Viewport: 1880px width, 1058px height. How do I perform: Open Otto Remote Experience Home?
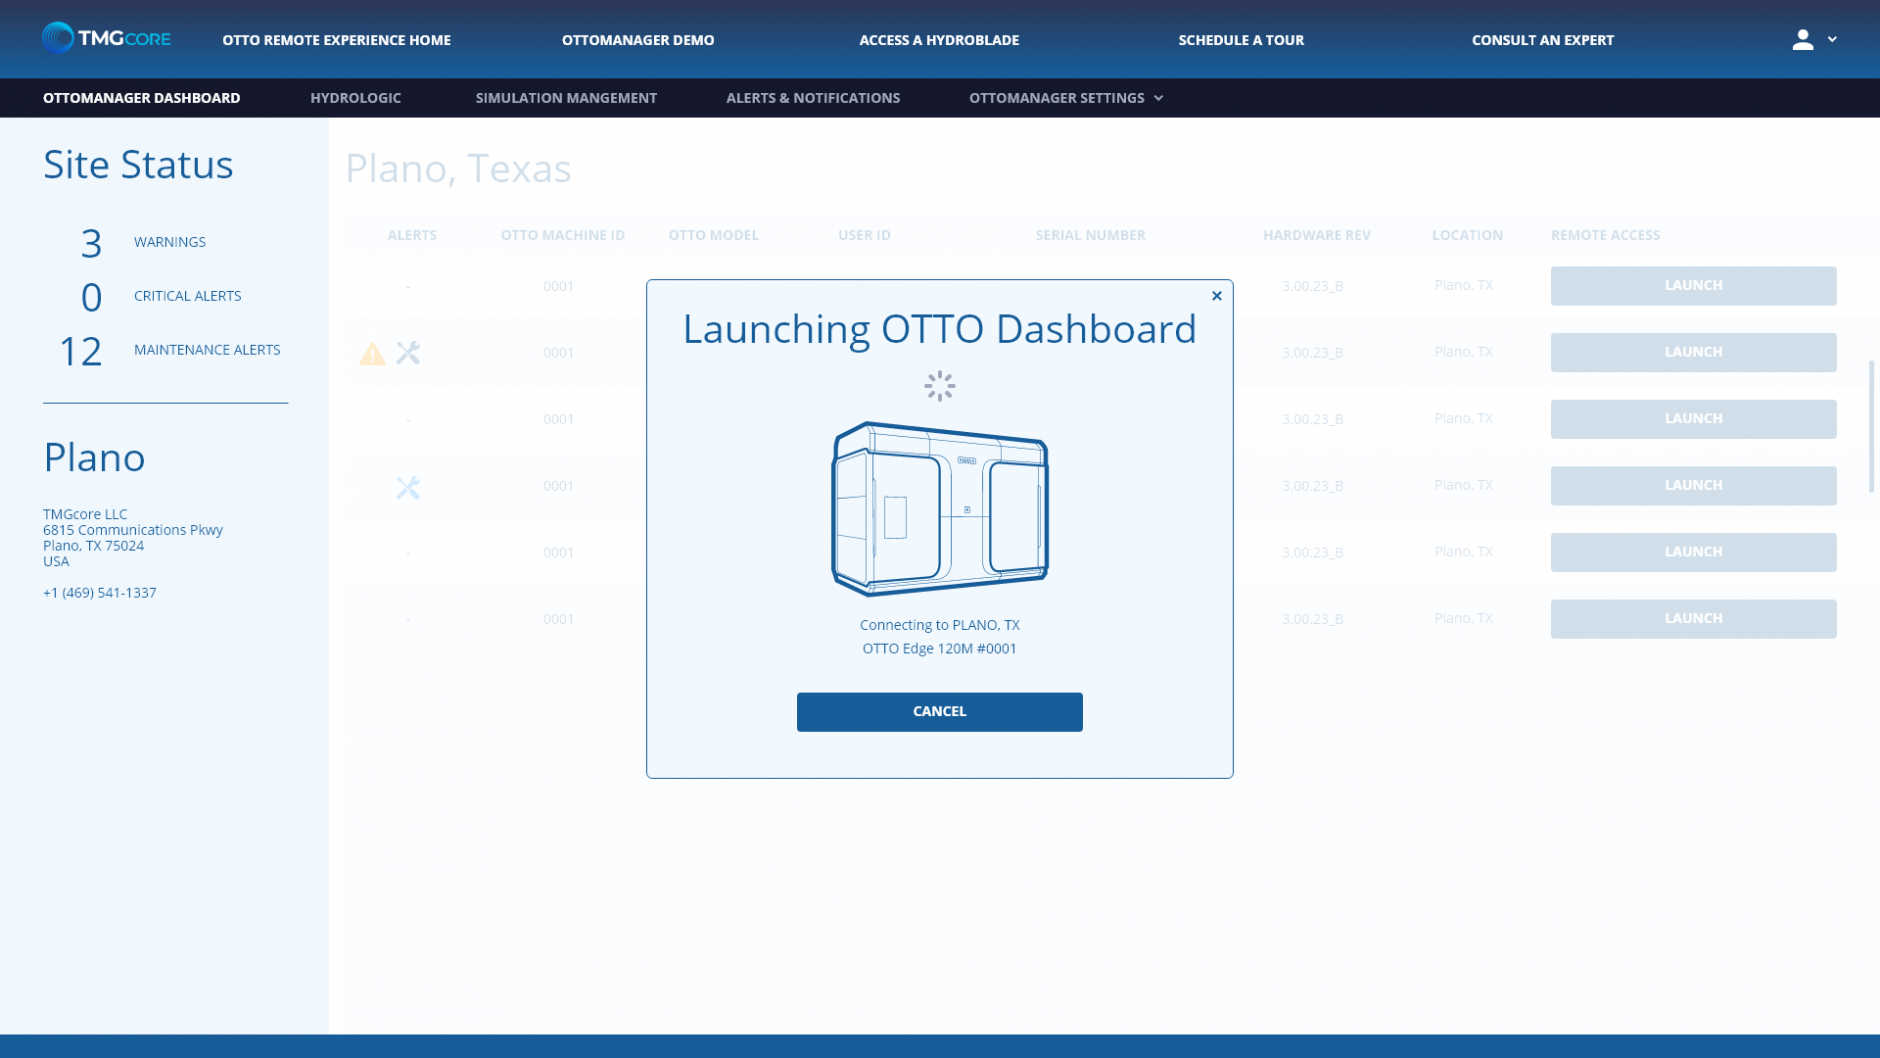click(x=336, y=40)
